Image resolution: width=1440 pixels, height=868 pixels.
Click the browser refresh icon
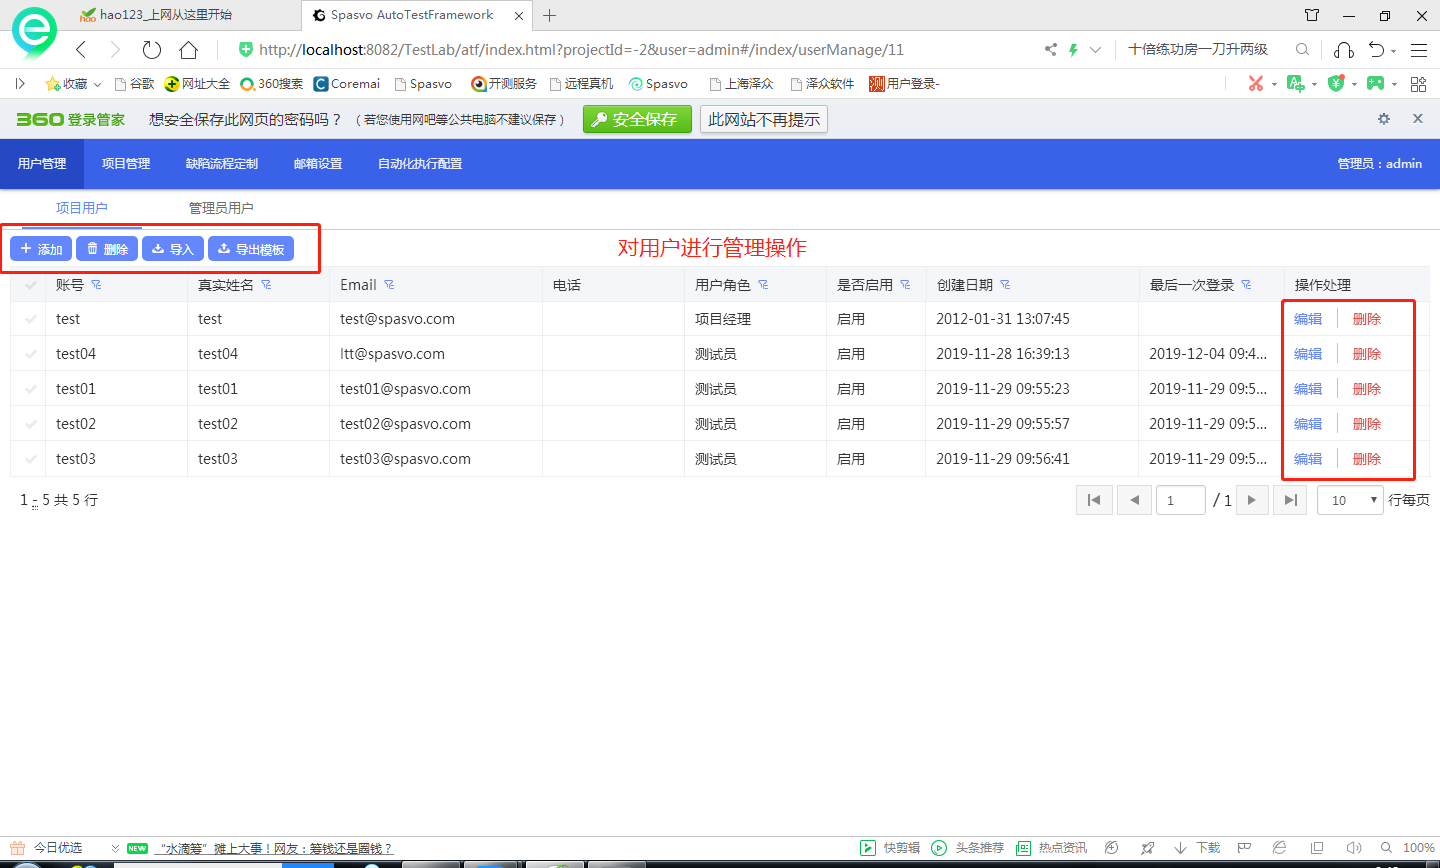coord(151,50)
